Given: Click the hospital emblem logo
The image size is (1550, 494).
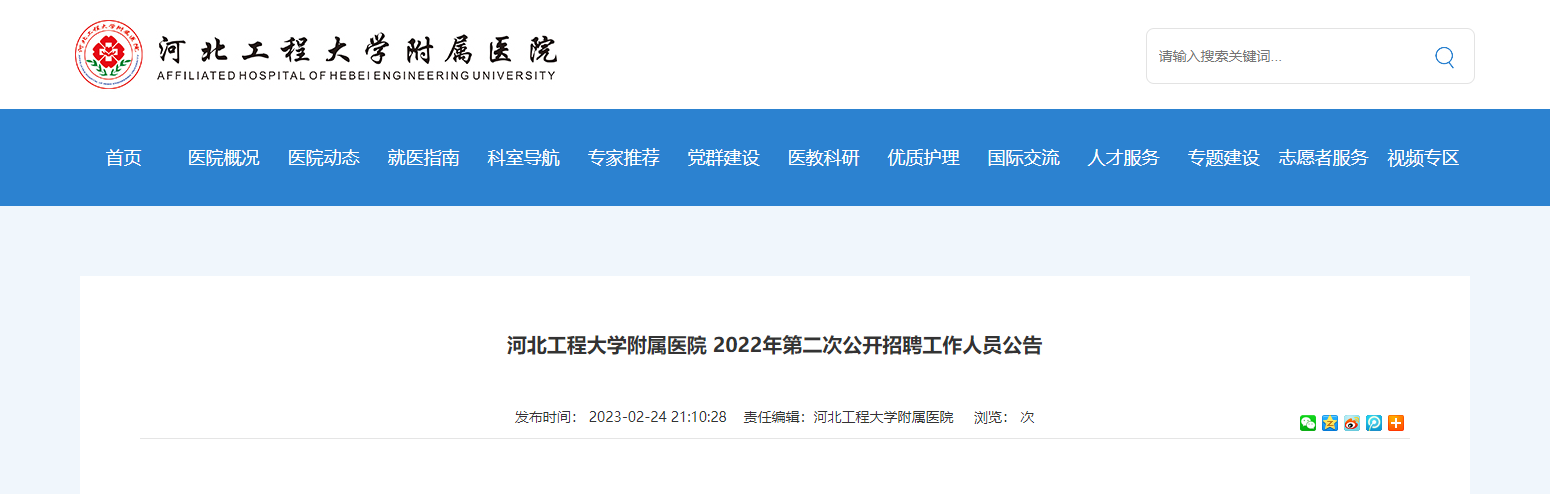Looking at the screenshot, I should click(x=110, y=55).
